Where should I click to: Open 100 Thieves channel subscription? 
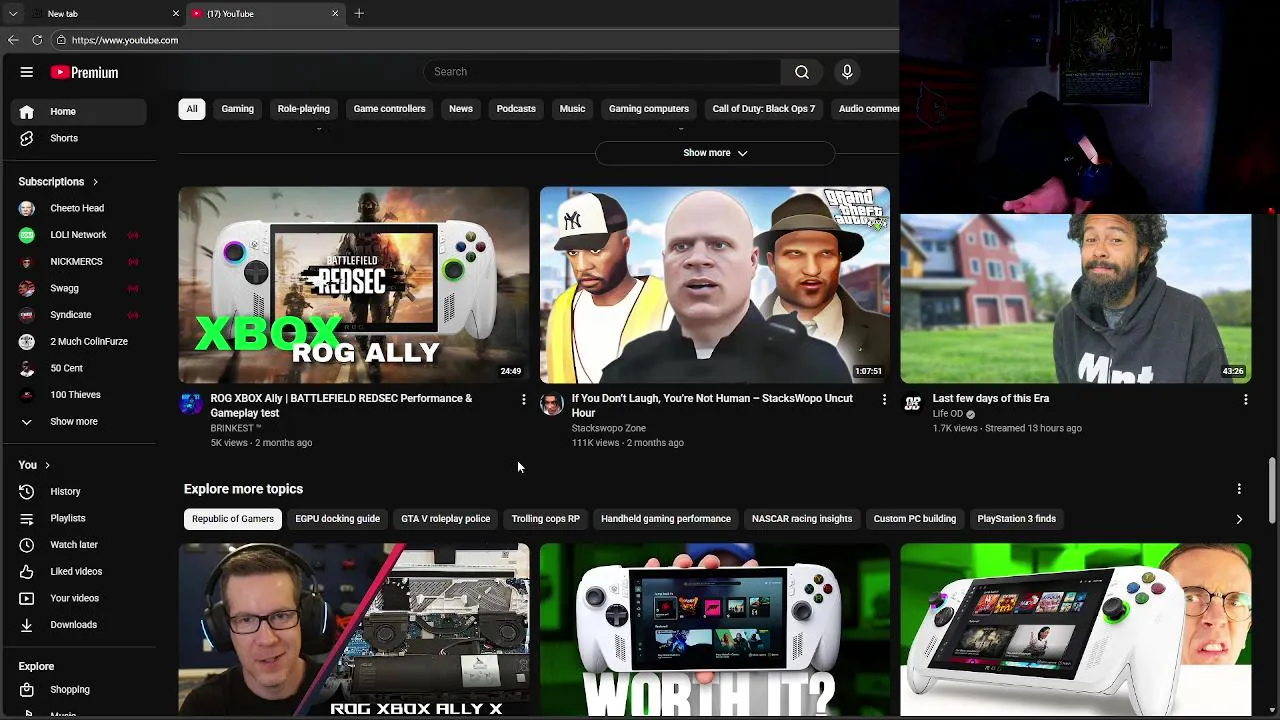click(78, 395)
